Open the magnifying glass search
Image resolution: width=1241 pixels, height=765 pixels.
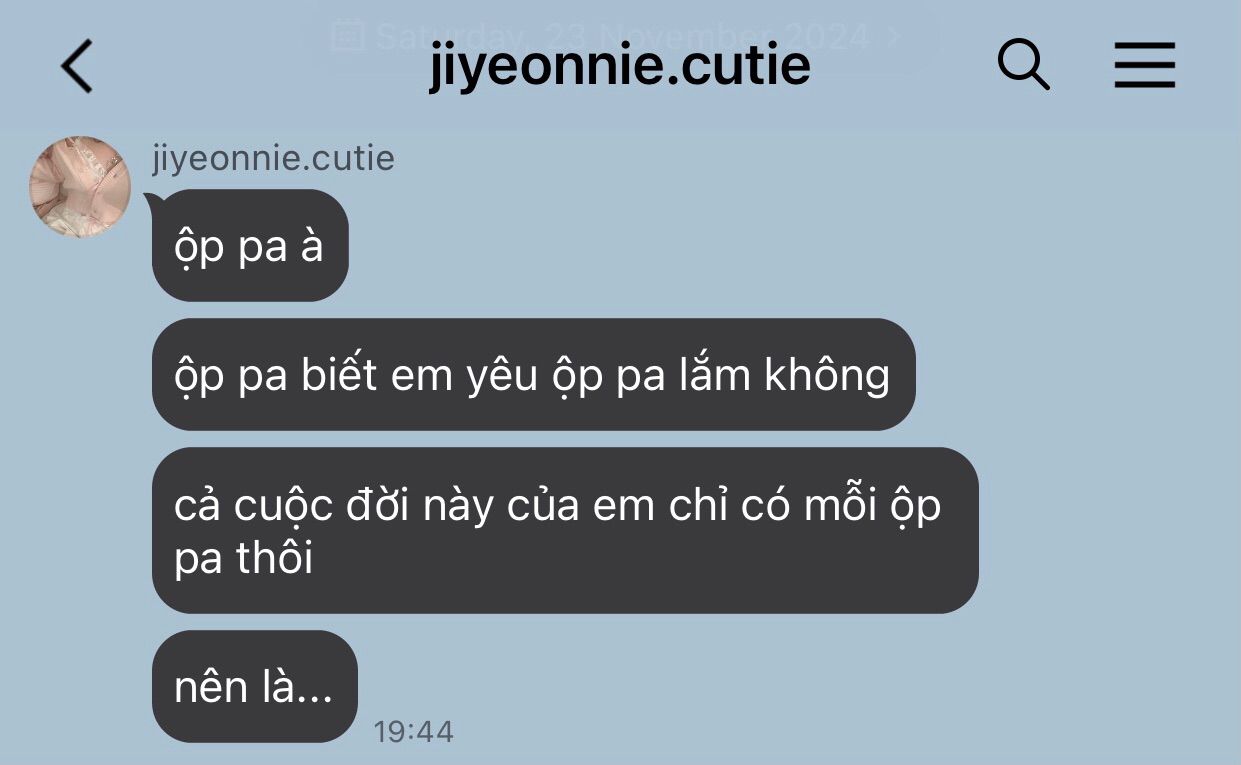(1024, 66)
